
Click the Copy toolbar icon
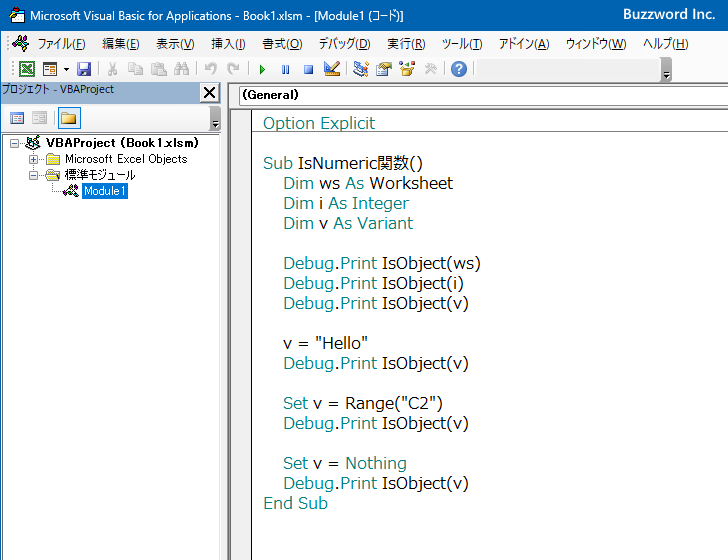[x=135, y=69]
